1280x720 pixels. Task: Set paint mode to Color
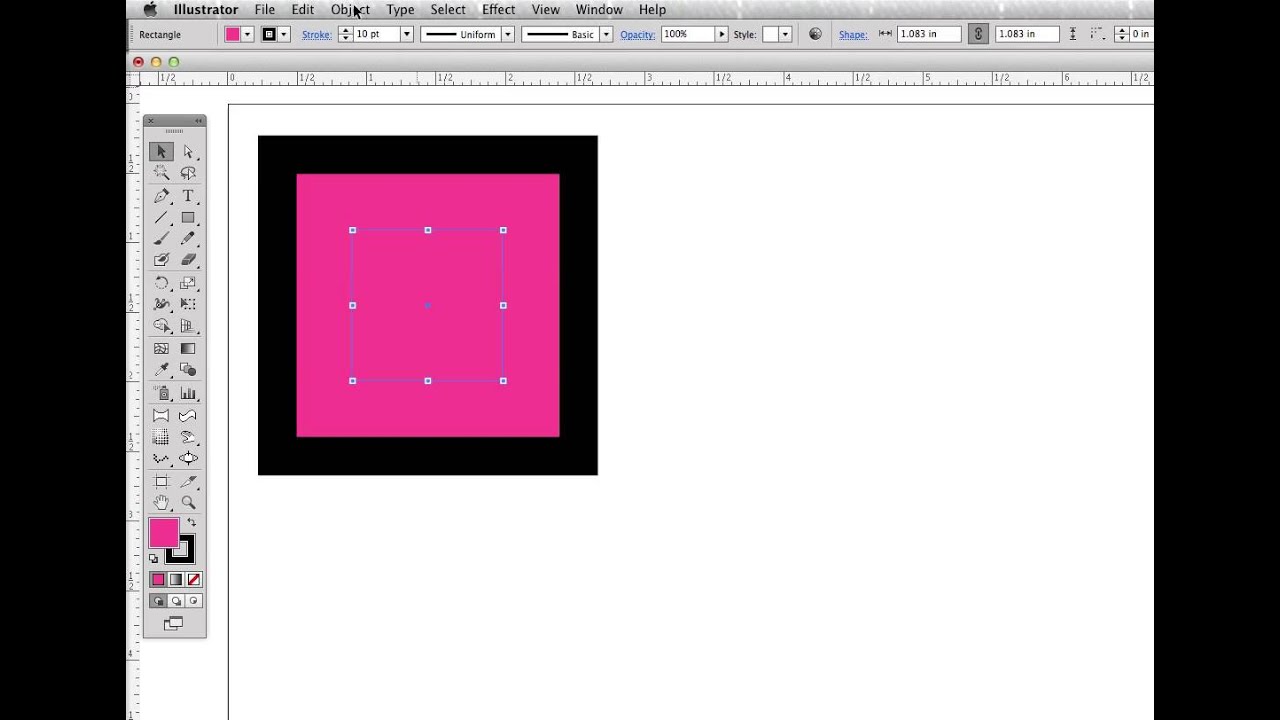158,579
